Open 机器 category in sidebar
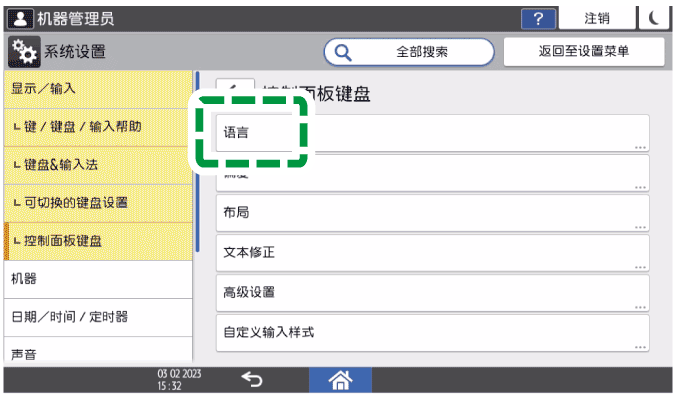 98,279
